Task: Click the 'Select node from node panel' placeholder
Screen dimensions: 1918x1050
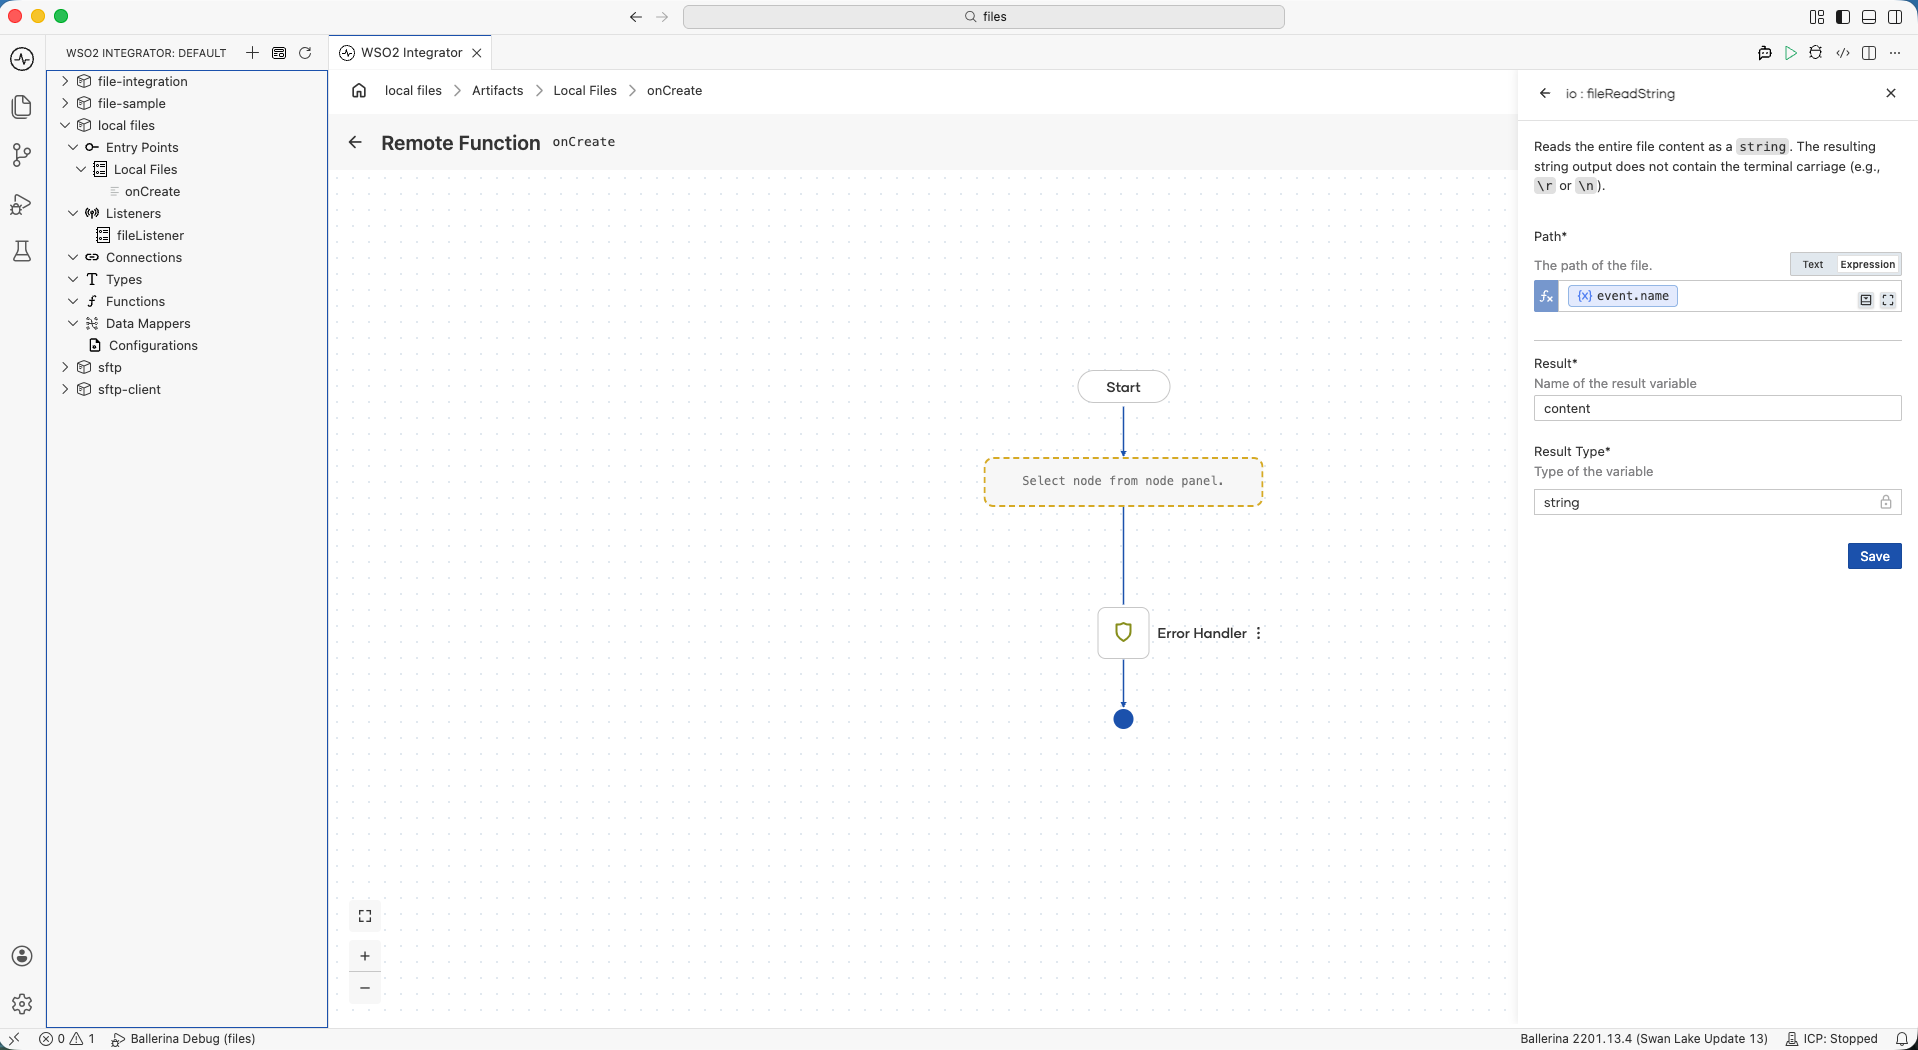Action: click(x=1123, y=481)
